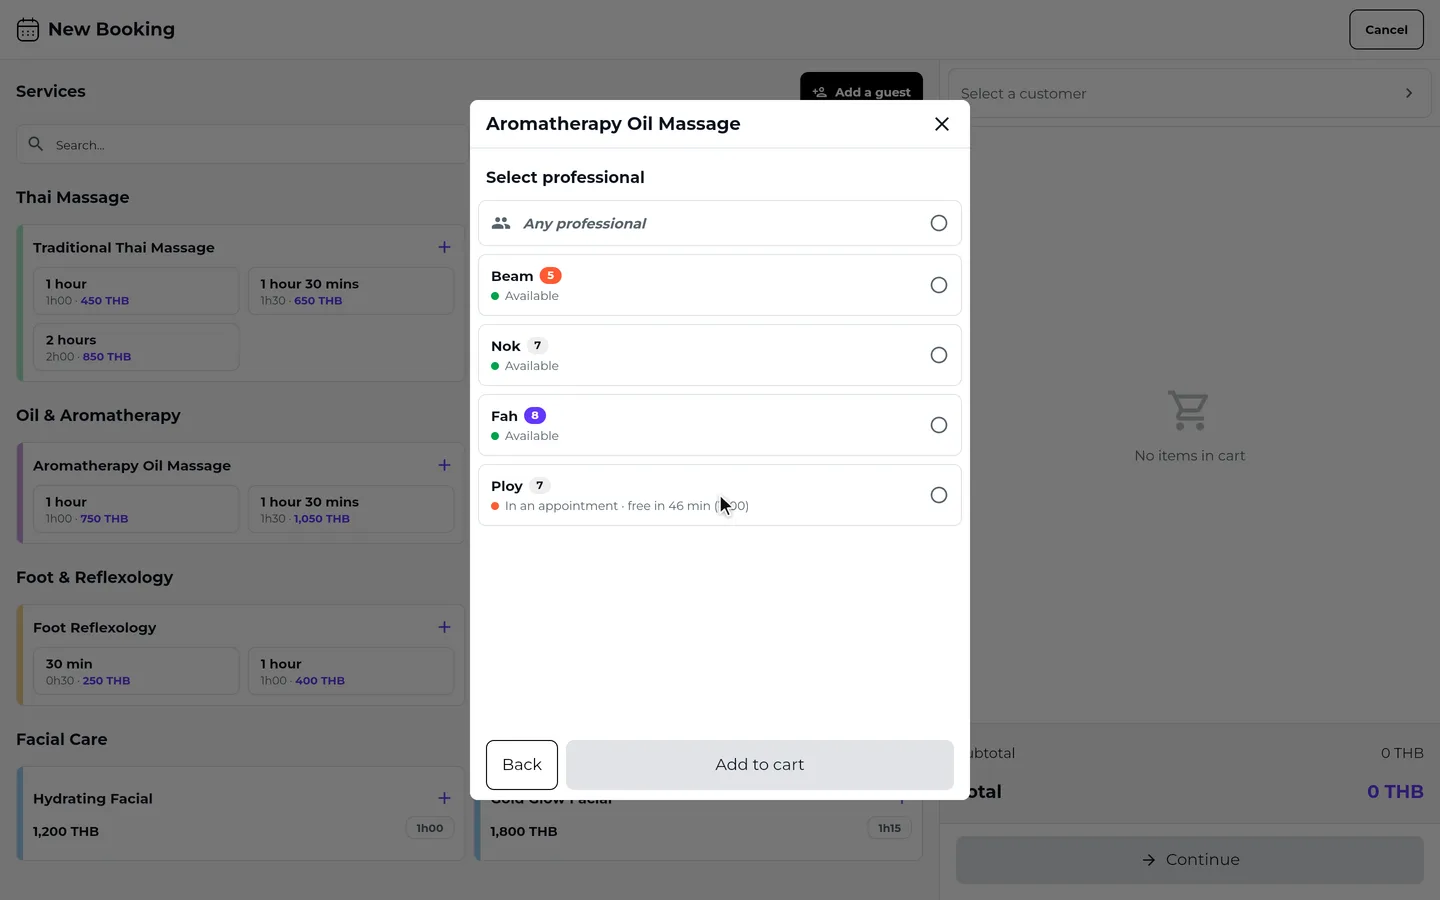Select Aromatherapy 1 hour 750 THB option
This screenshot has height=900, width=1440.
pos(136,509)
